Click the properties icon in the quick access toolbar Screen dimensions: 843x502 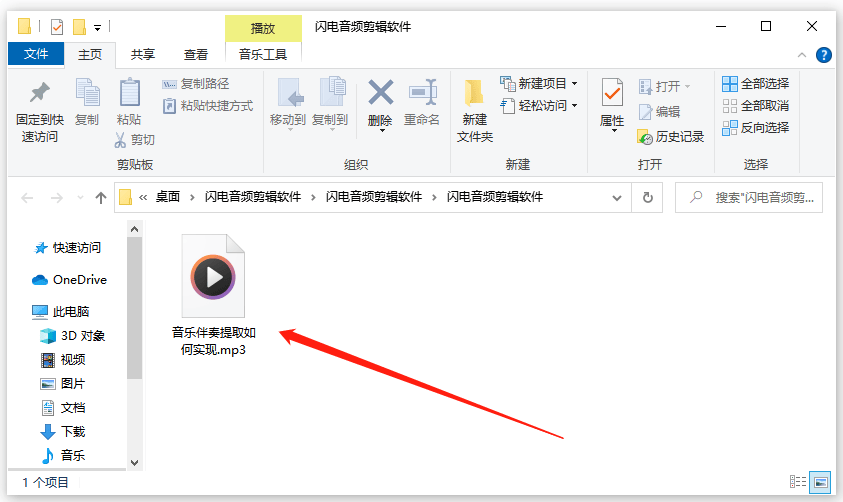click(x=57, y=26)
